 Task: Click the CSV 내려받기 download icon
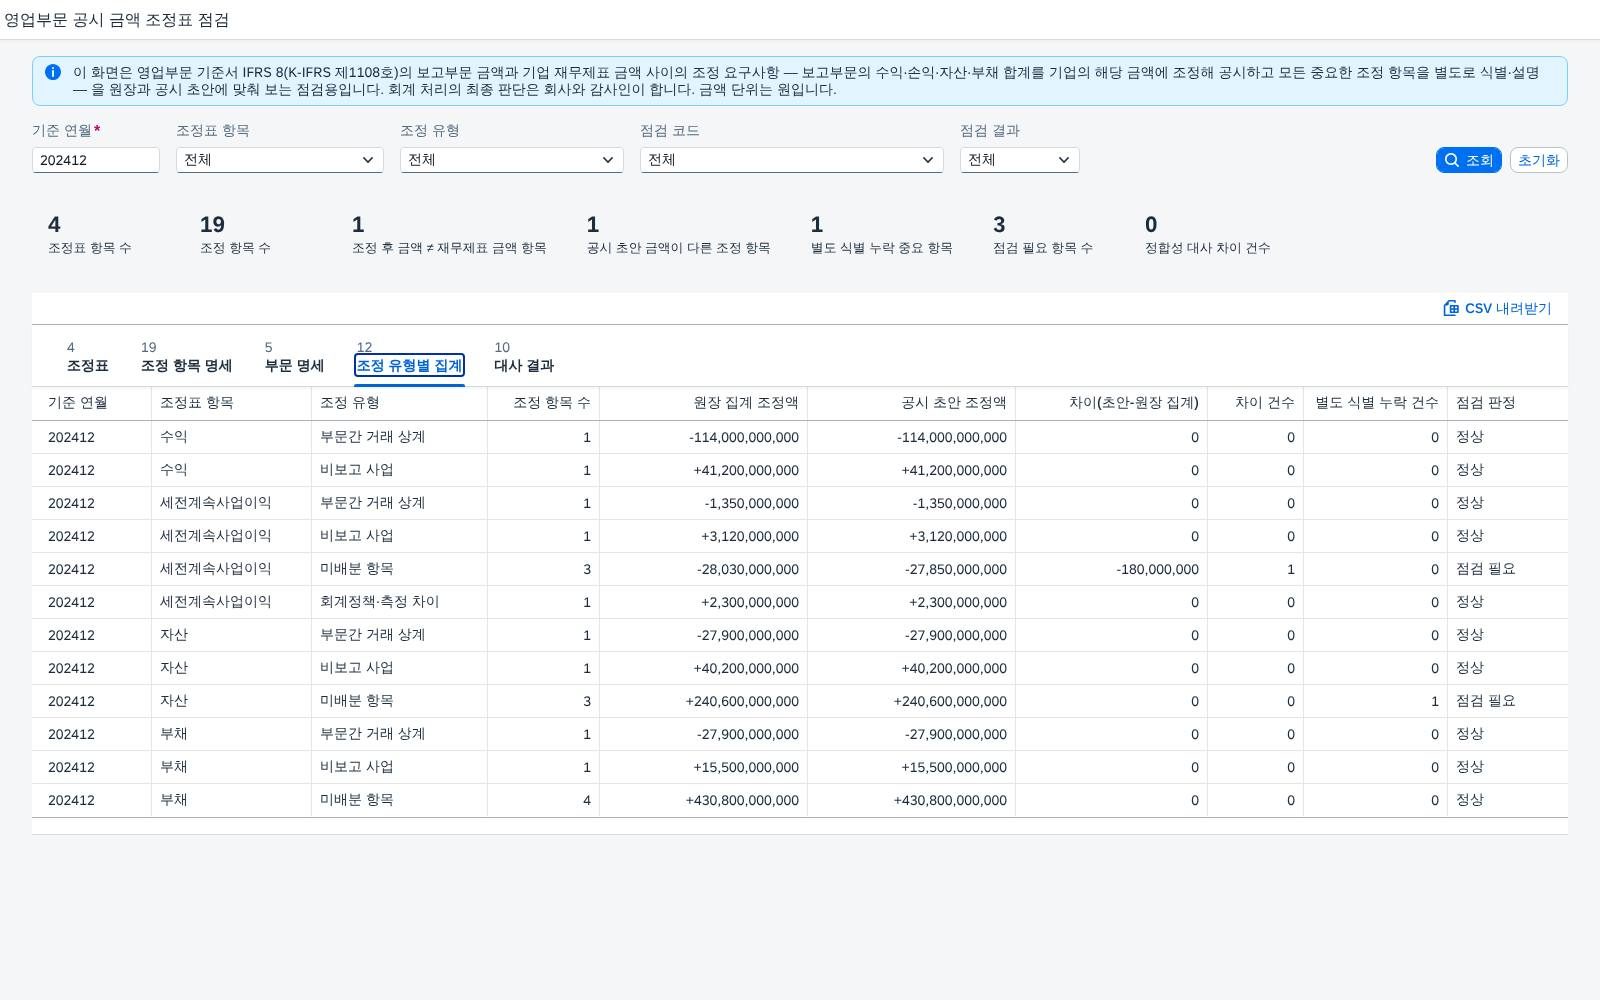(x=1451, y=308)
